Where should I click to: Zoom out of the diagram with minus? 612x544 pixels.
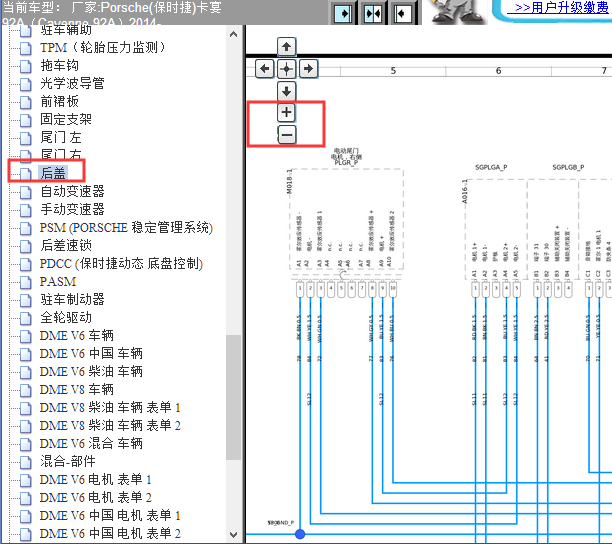coord(286,135)
